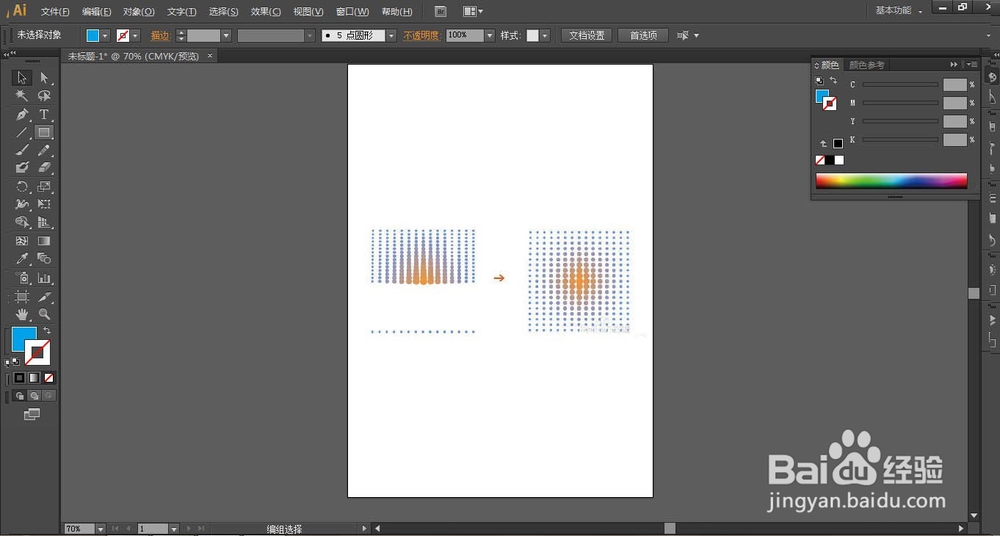Viewport: 1000px width, 536px height.
Task: Select the Warp (Width) tool
Action: (22, 204)
